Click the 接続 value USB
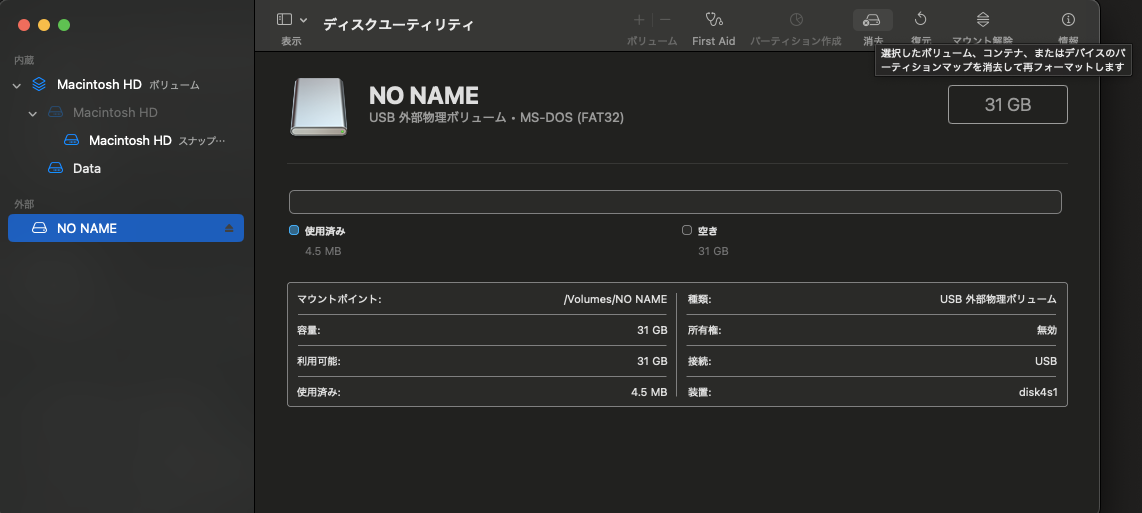 [1046, 361]
